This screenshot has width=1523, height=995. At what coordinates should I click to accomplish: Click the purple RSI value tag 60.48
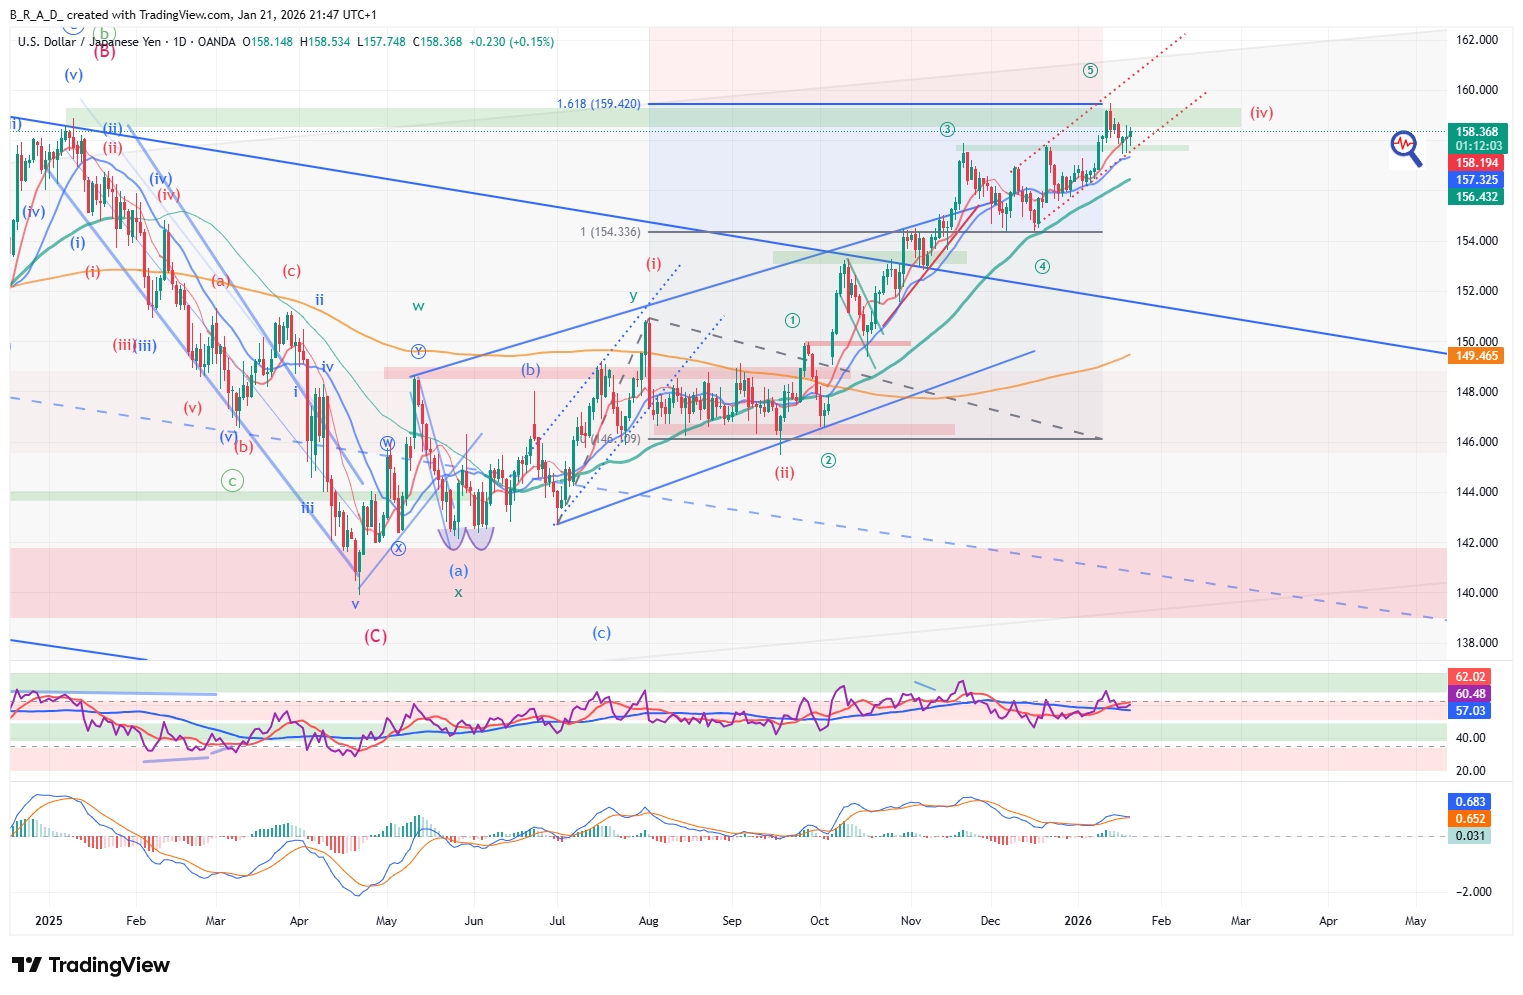(1470, 694)
